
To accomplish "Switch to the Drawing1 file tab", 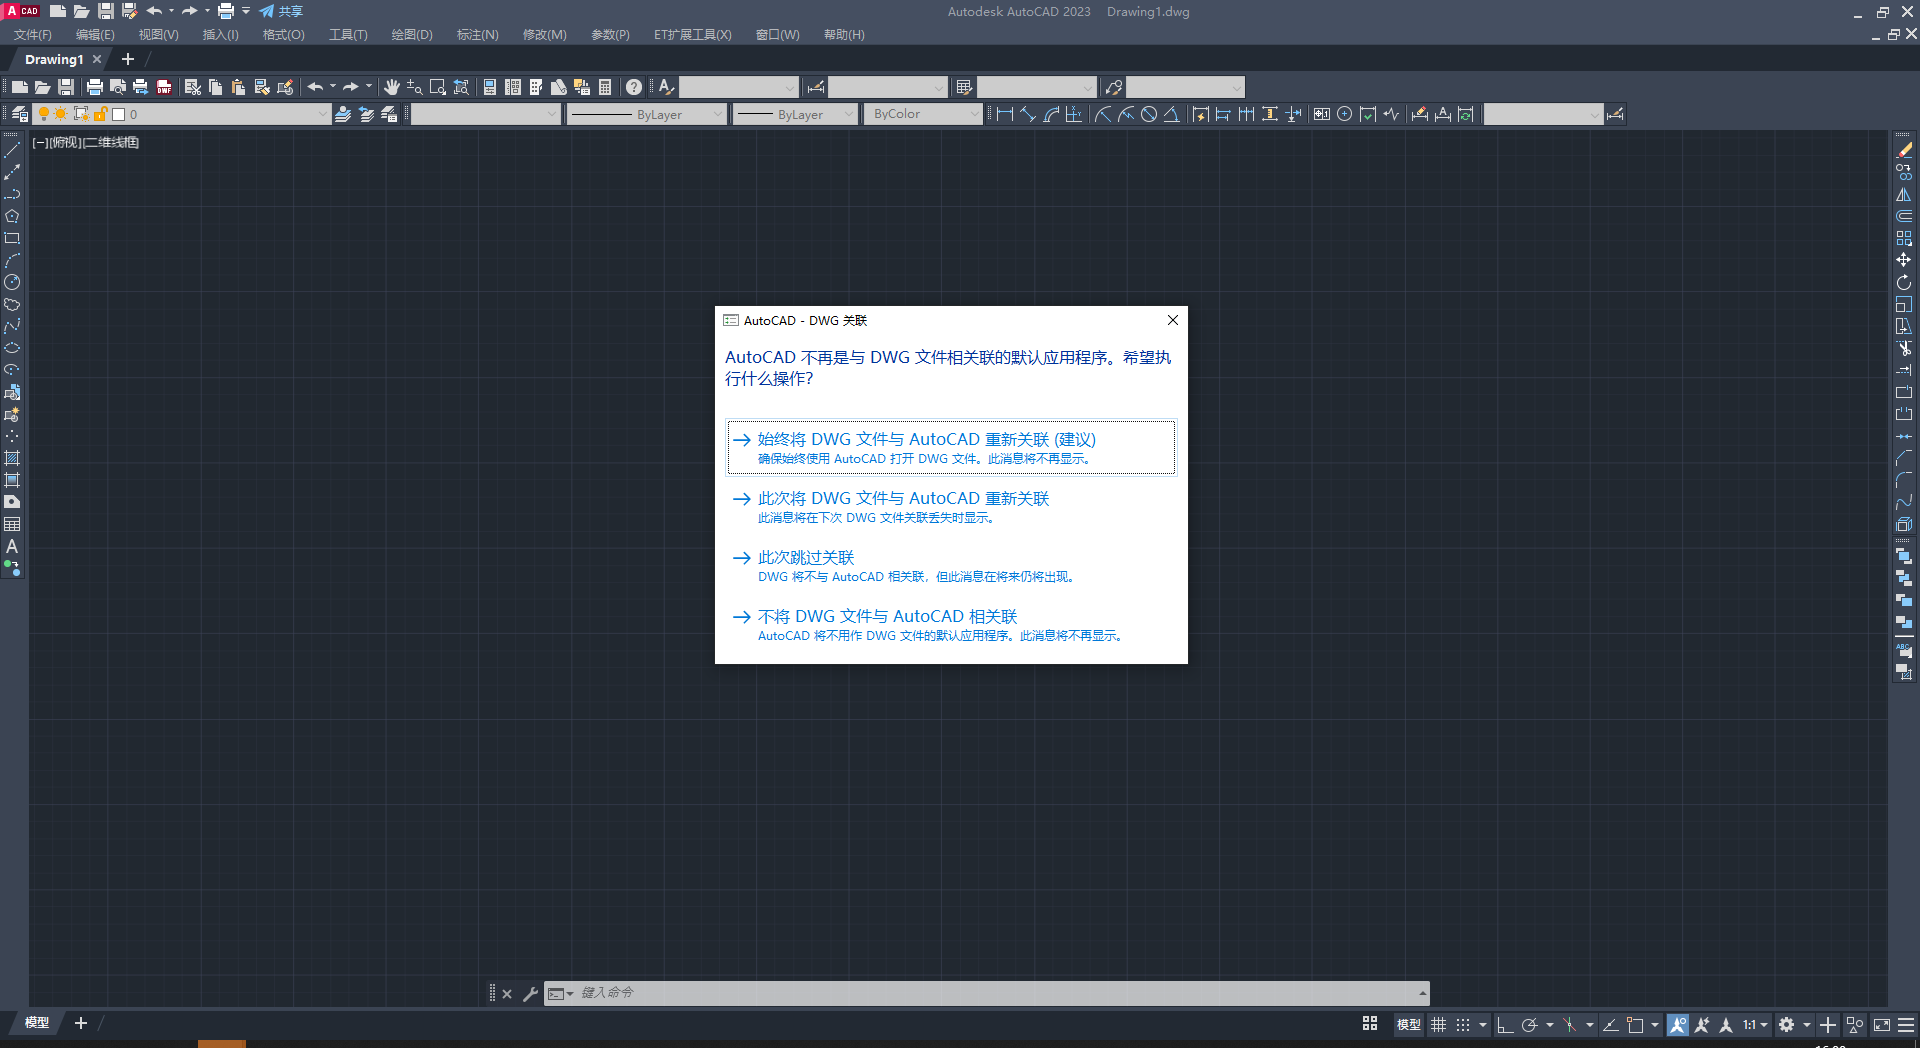I will pyautogui.click(x=54, y=60).
